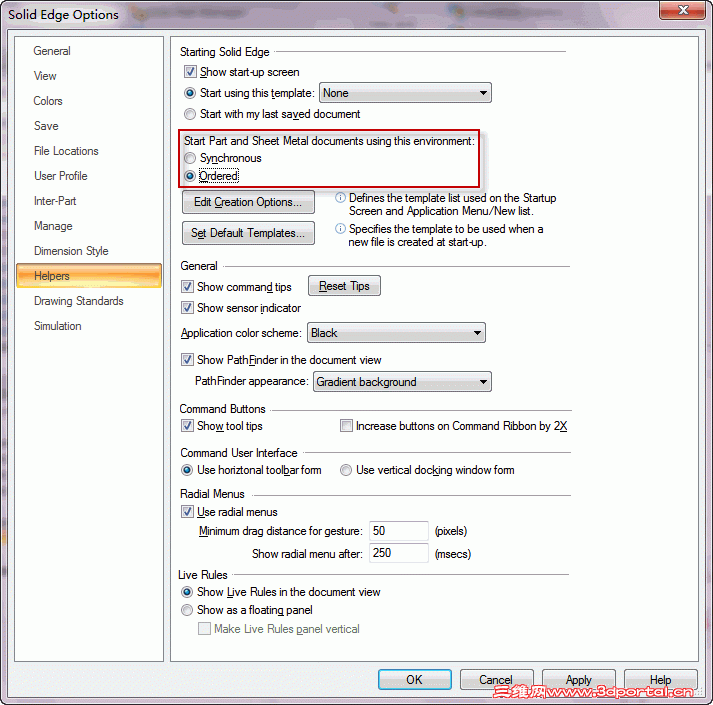Click the Show radial menu after field
The height and width of the screenshot is (705, 713).
pyautogui.click(x=398, y=553)
